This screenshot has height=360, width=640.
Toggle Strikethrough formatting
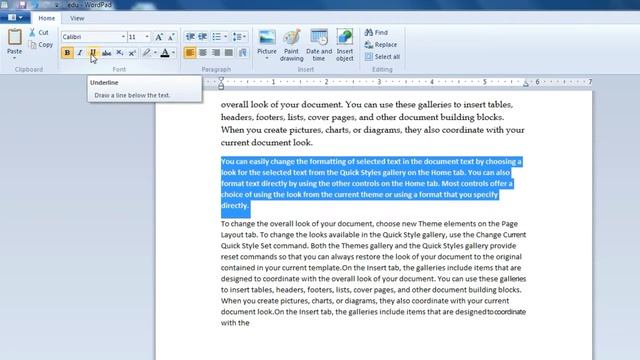pos(107,53)
